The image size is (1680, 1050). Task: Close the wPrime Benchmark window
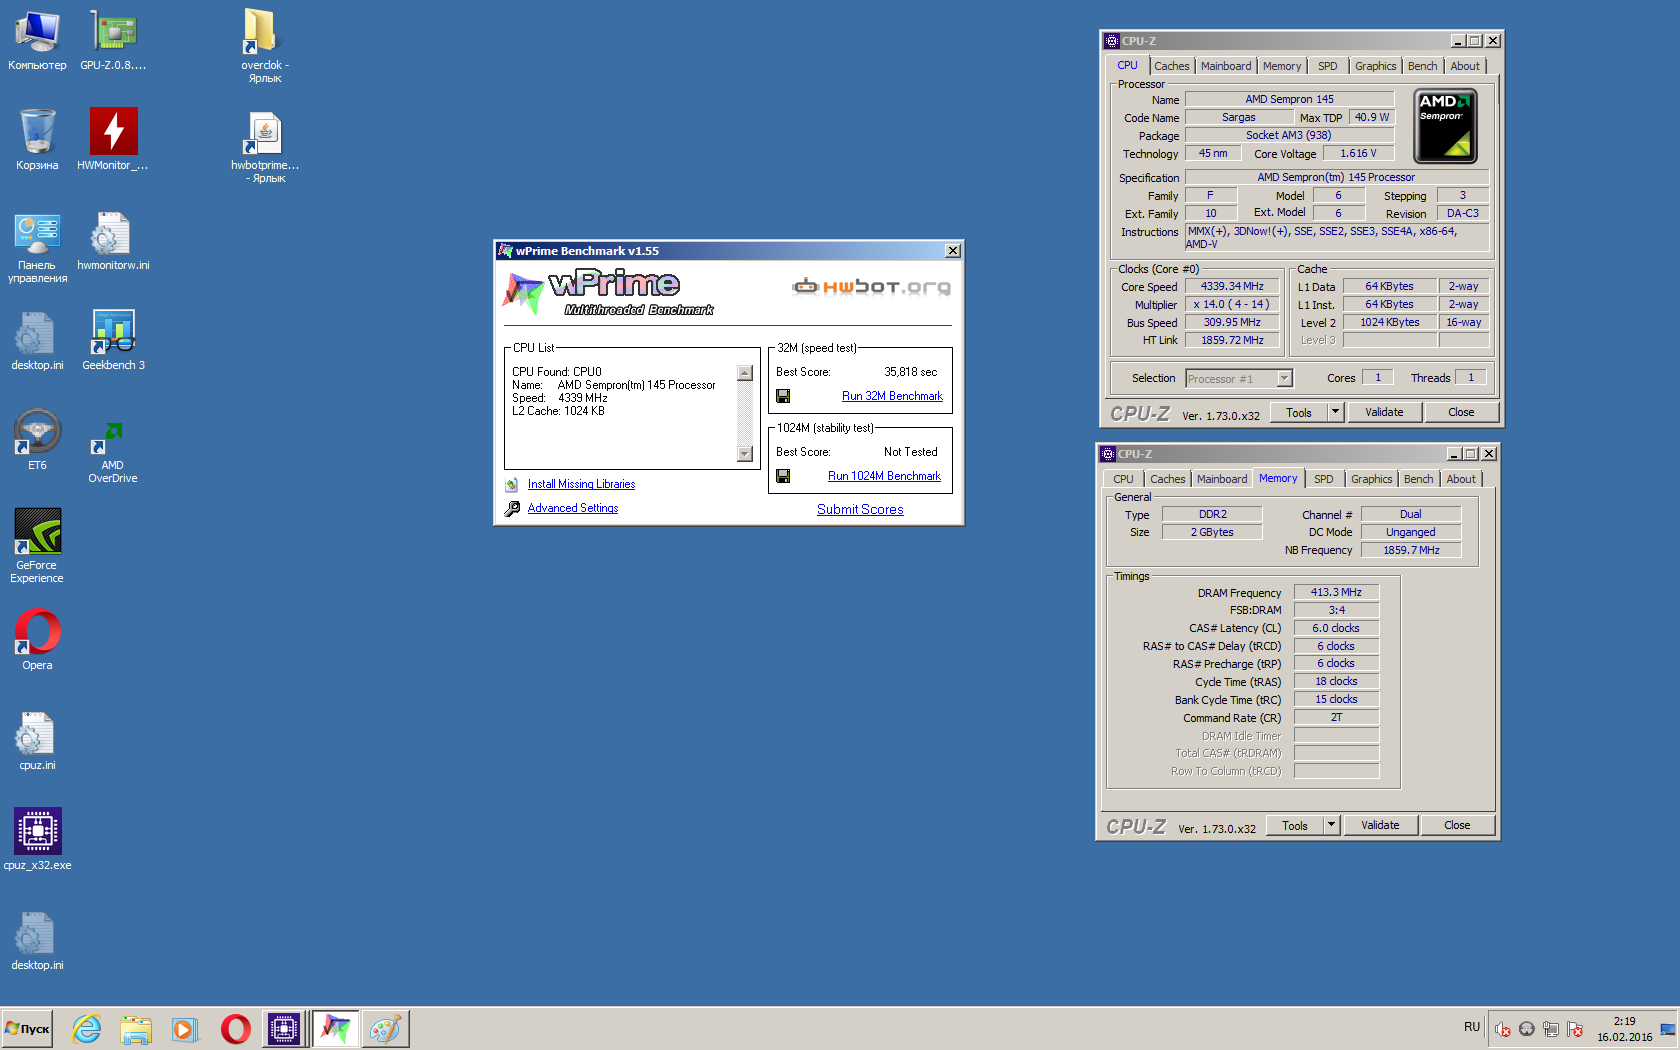click(953, 251)
